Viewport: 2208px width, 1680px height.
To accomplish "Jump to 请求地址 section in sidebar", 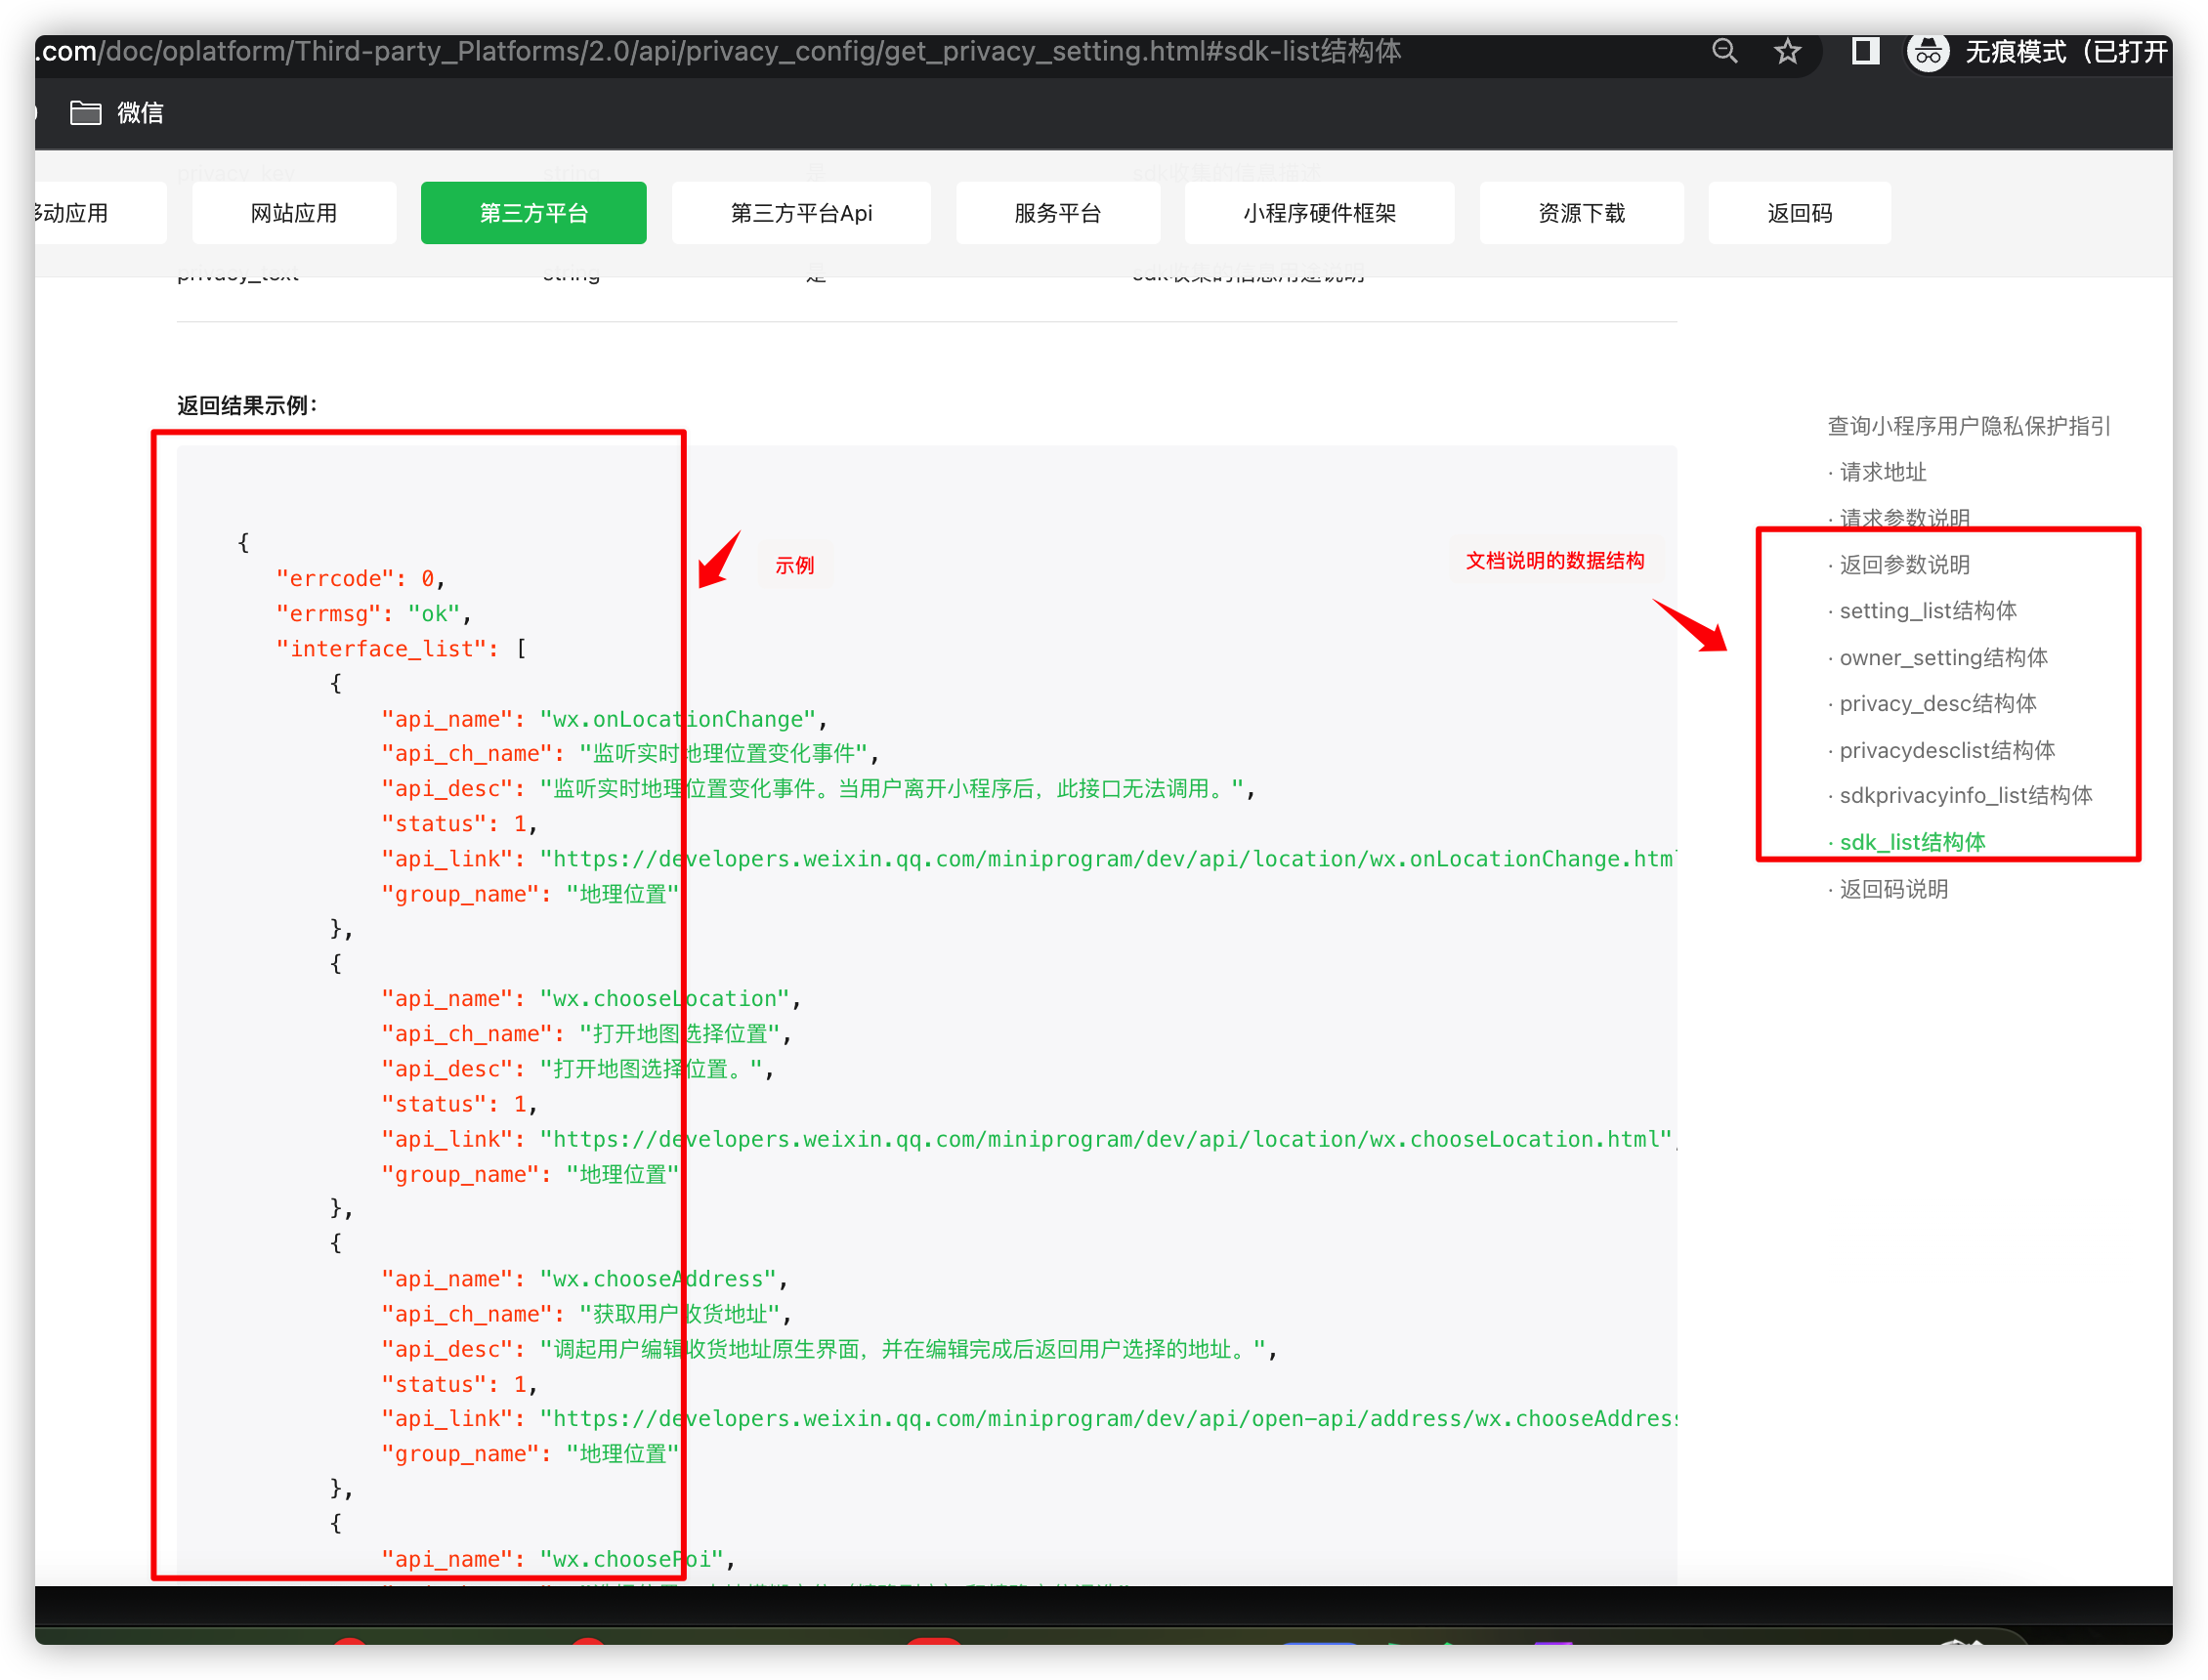I will [x=1882, y=472].
